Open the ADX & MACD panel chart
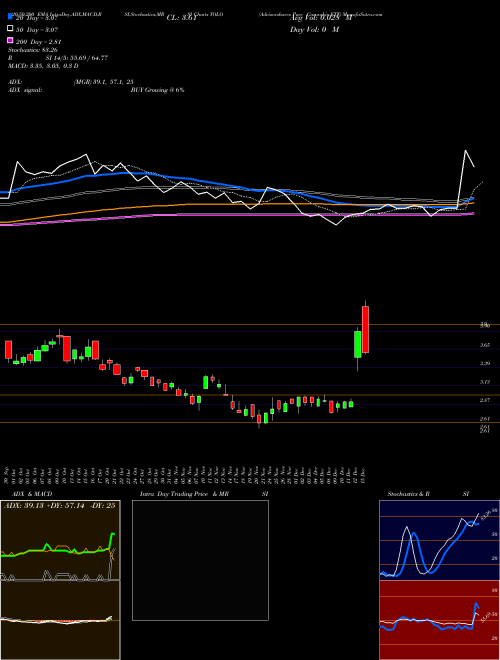 click(x=60, y=580)
